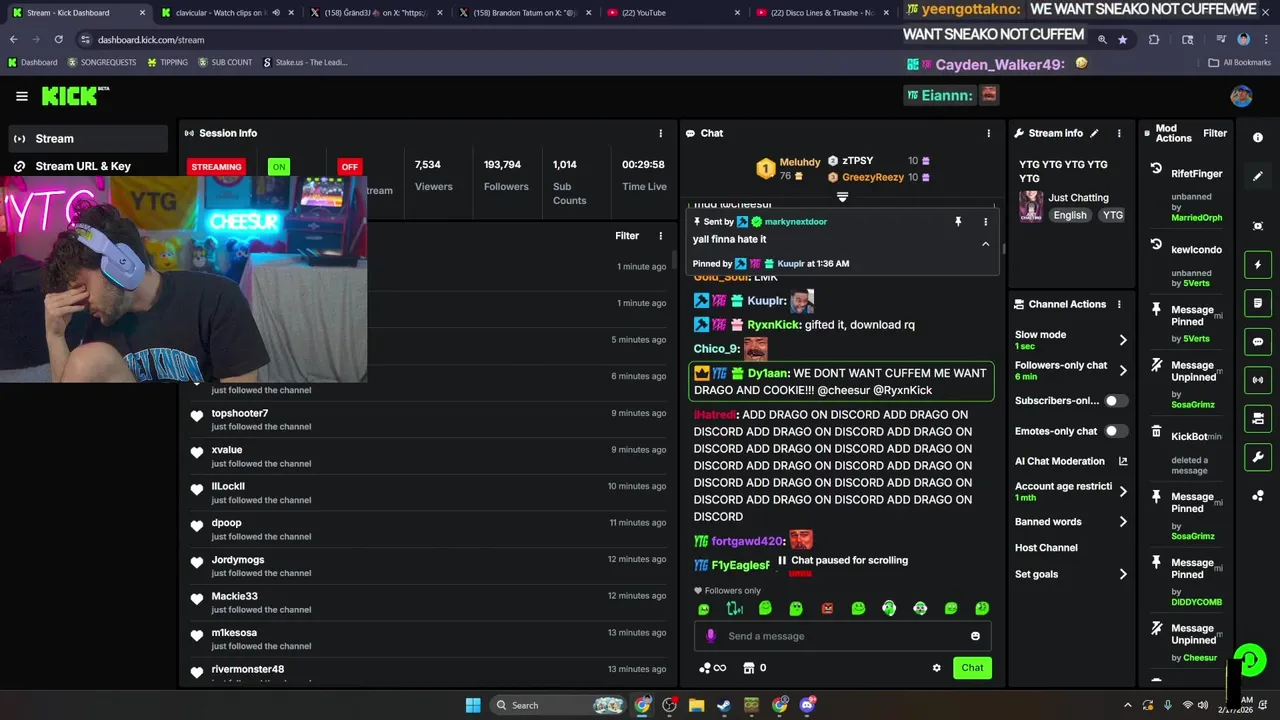The height and width of the screenshot is (720, 1280).
Task: Select Stream in the left sidebar
Action: click(88, 138)
